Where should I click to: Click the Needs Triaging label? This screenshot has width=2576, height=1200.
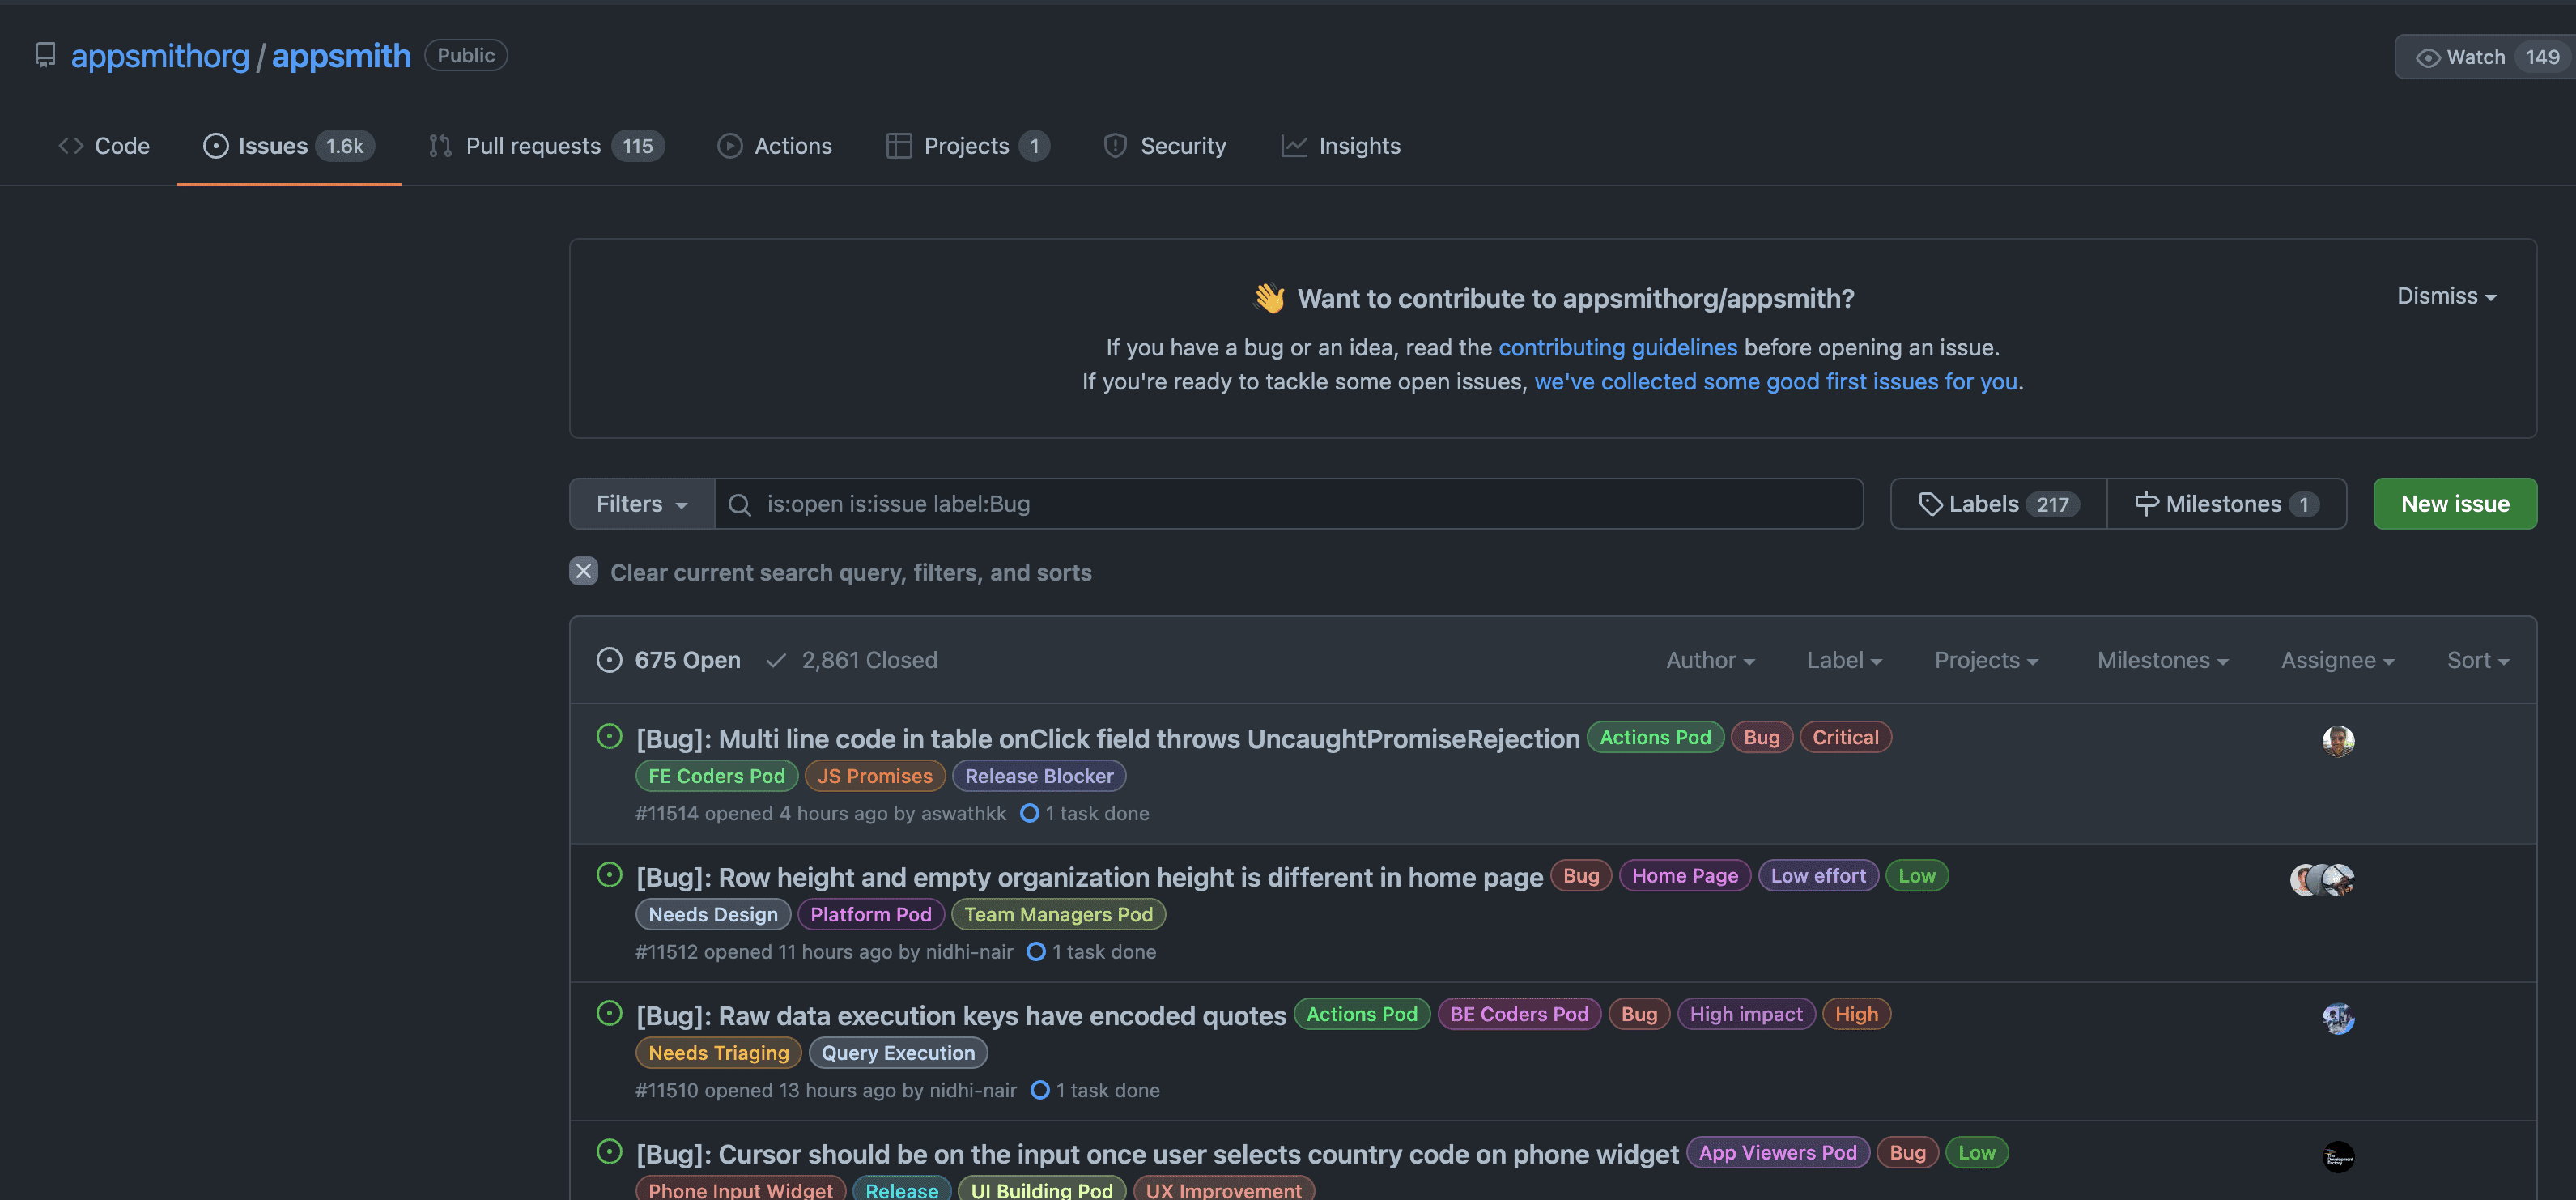[x=718, y=1053]
